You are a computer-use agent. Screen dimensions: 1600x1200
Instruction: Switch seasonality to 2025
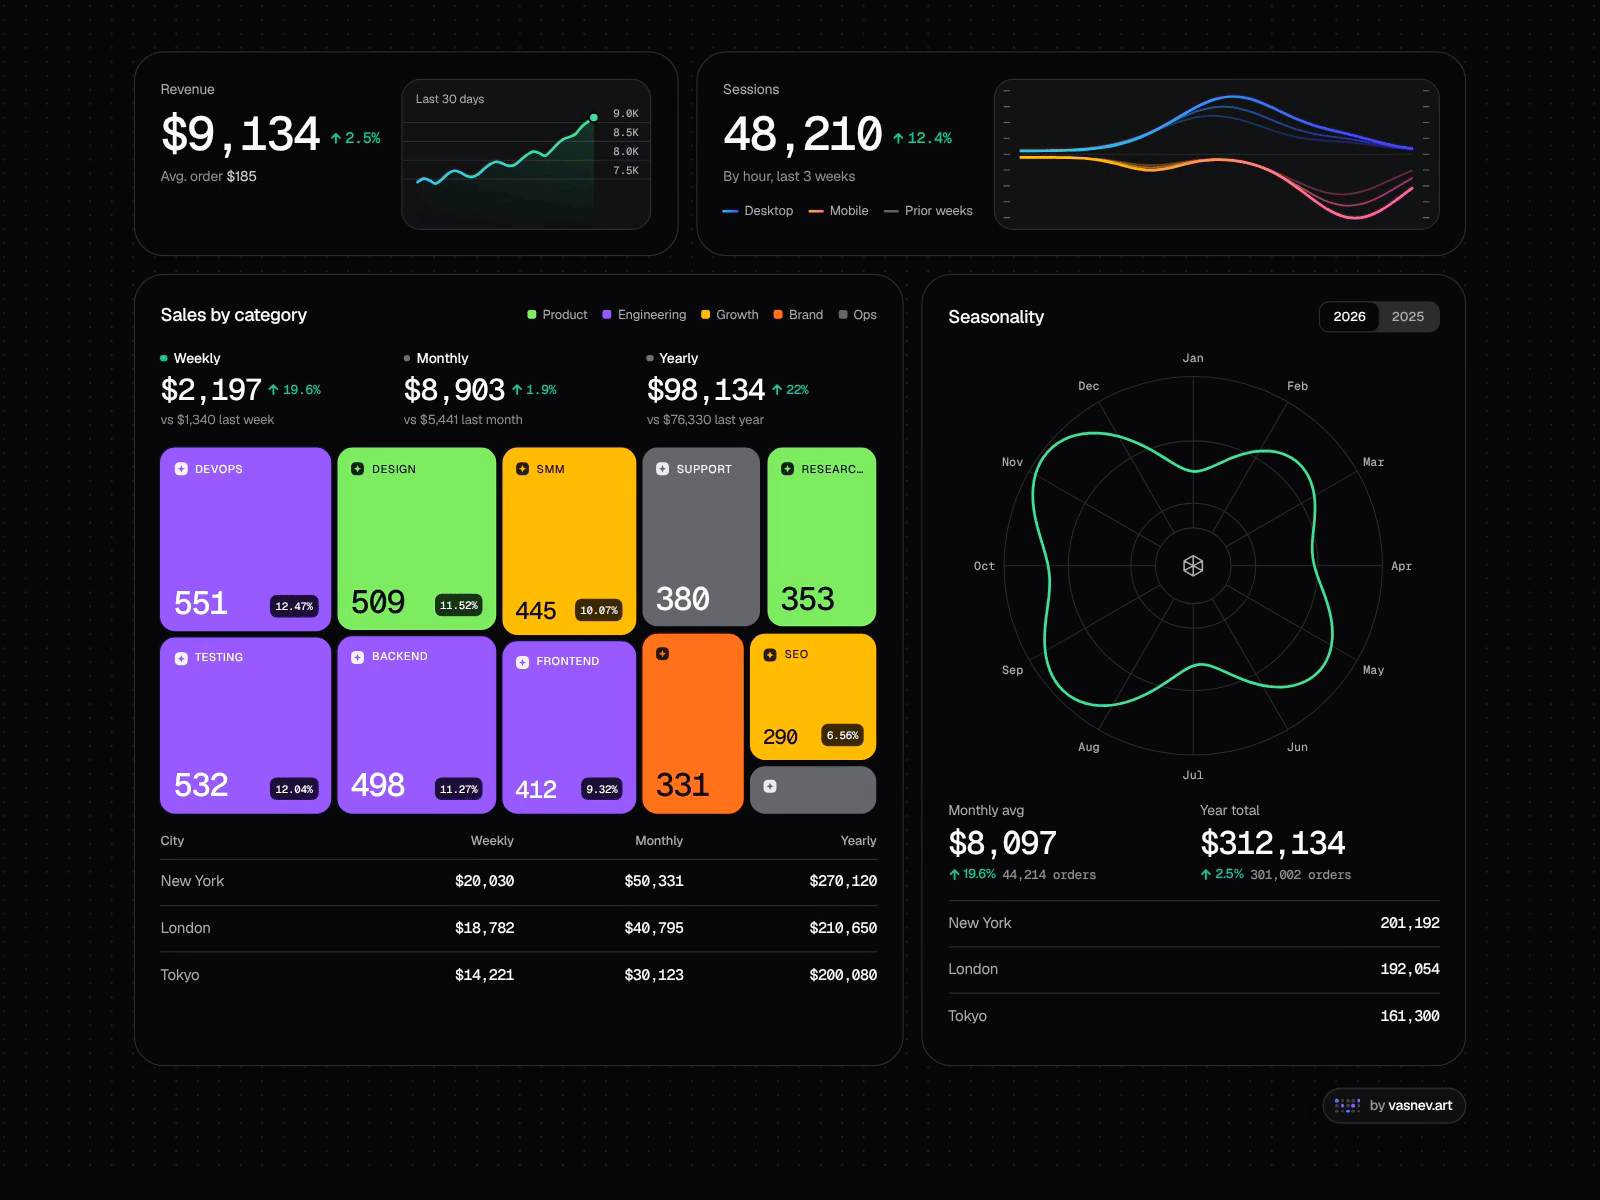(x=1408, y=316)
